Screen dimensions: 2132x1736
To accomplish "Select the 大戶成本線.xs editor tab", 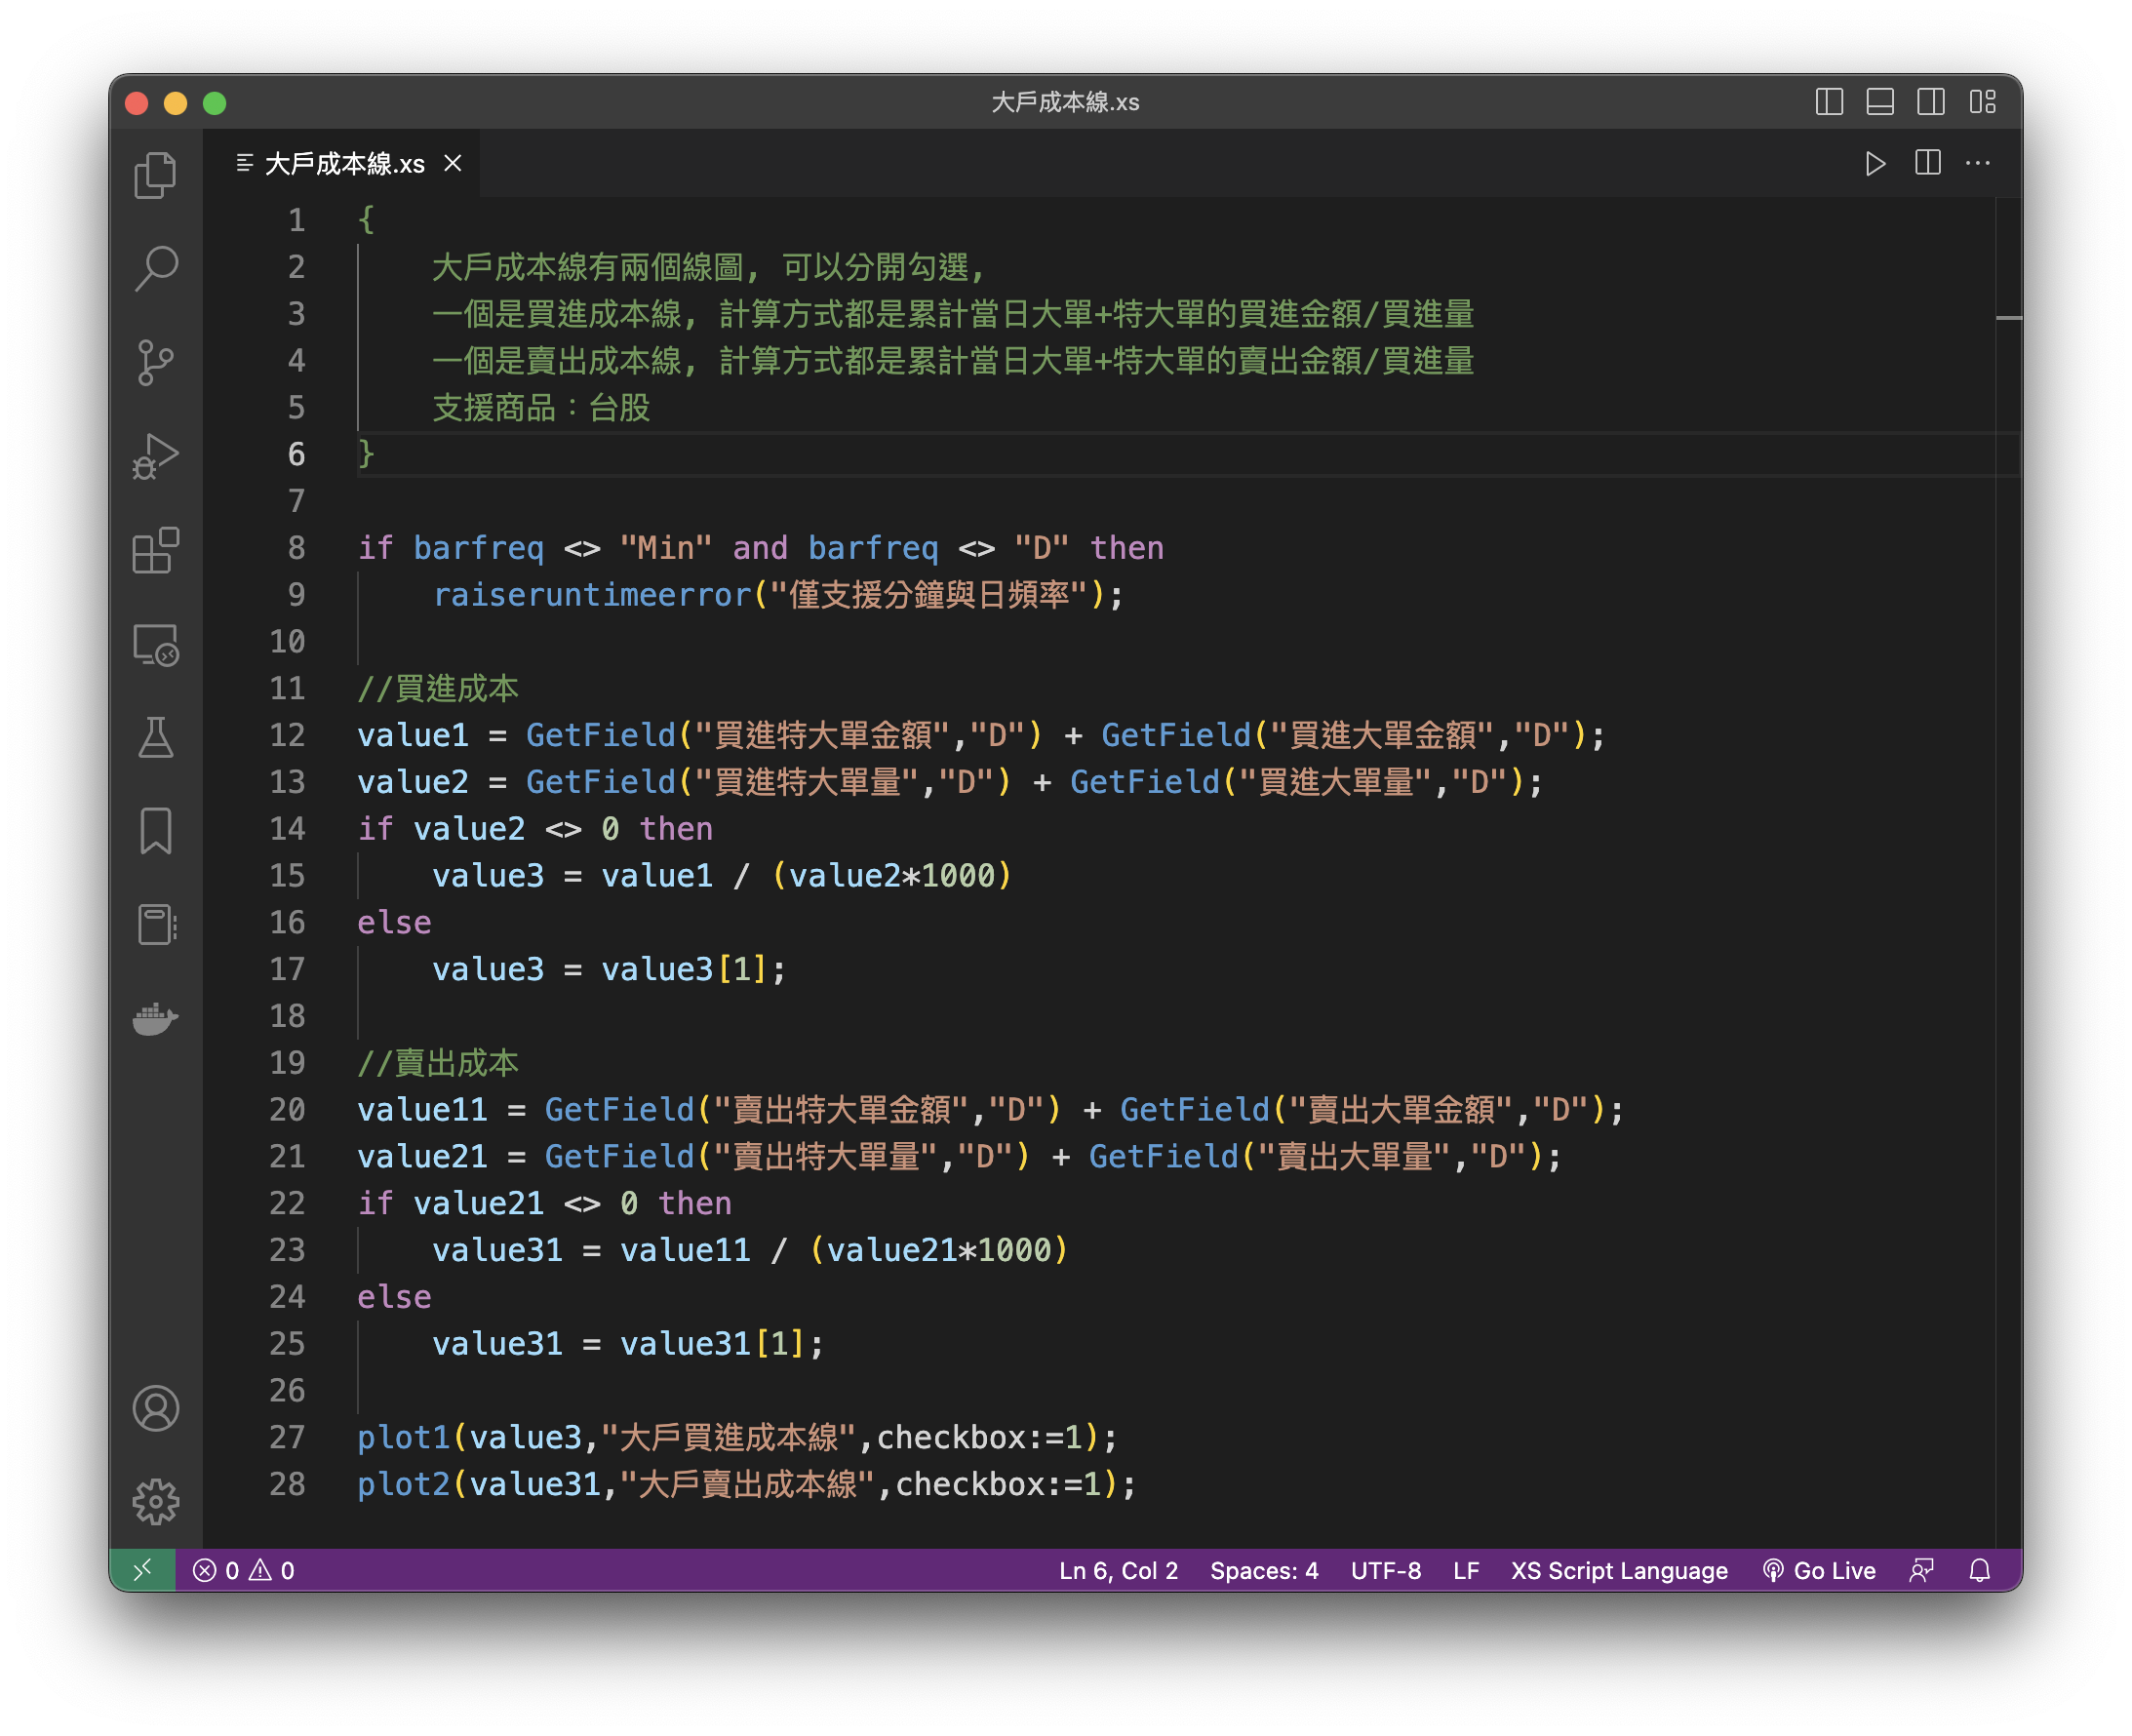I will (343, 163).
